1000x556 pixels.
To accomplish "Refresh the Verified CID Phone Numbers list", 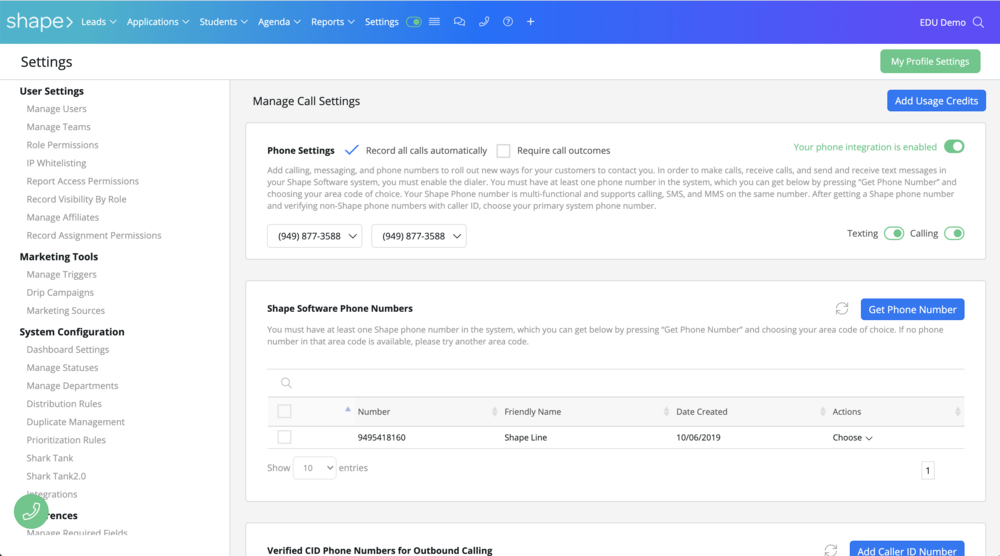I will (x=830, y=550).
